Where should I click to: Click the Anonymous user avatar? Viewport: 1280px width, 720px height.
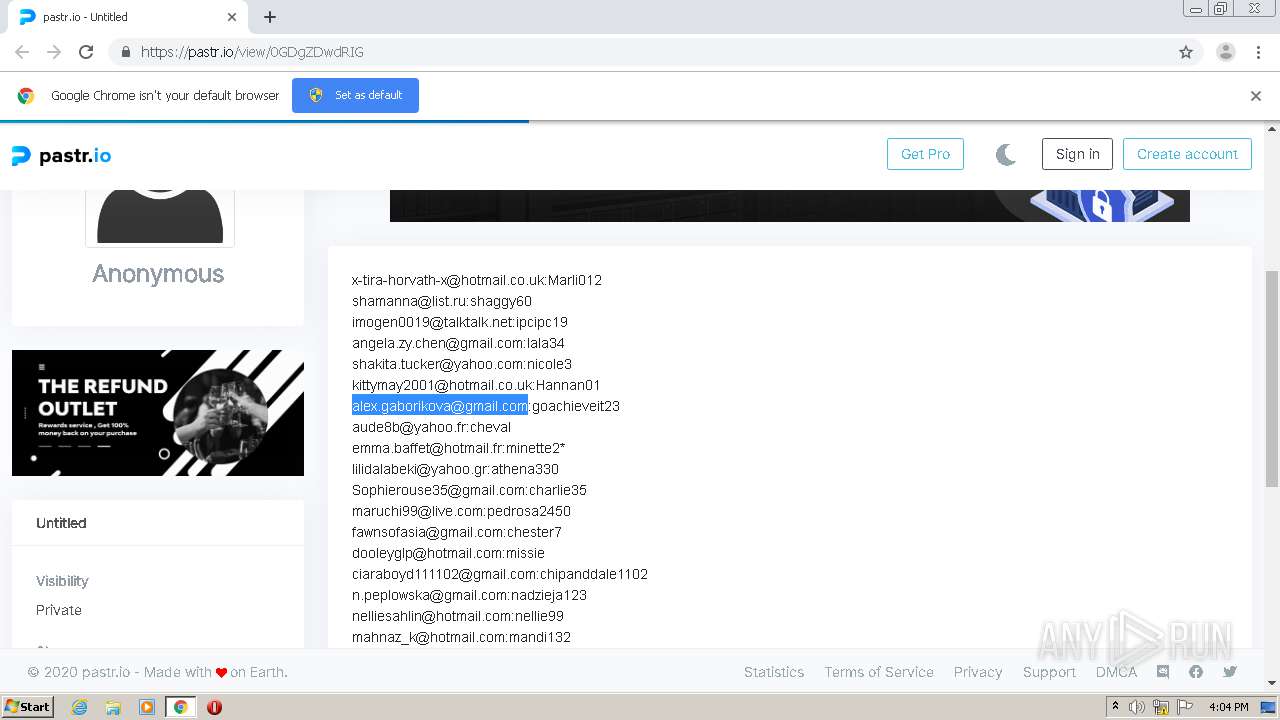point(160,217)
